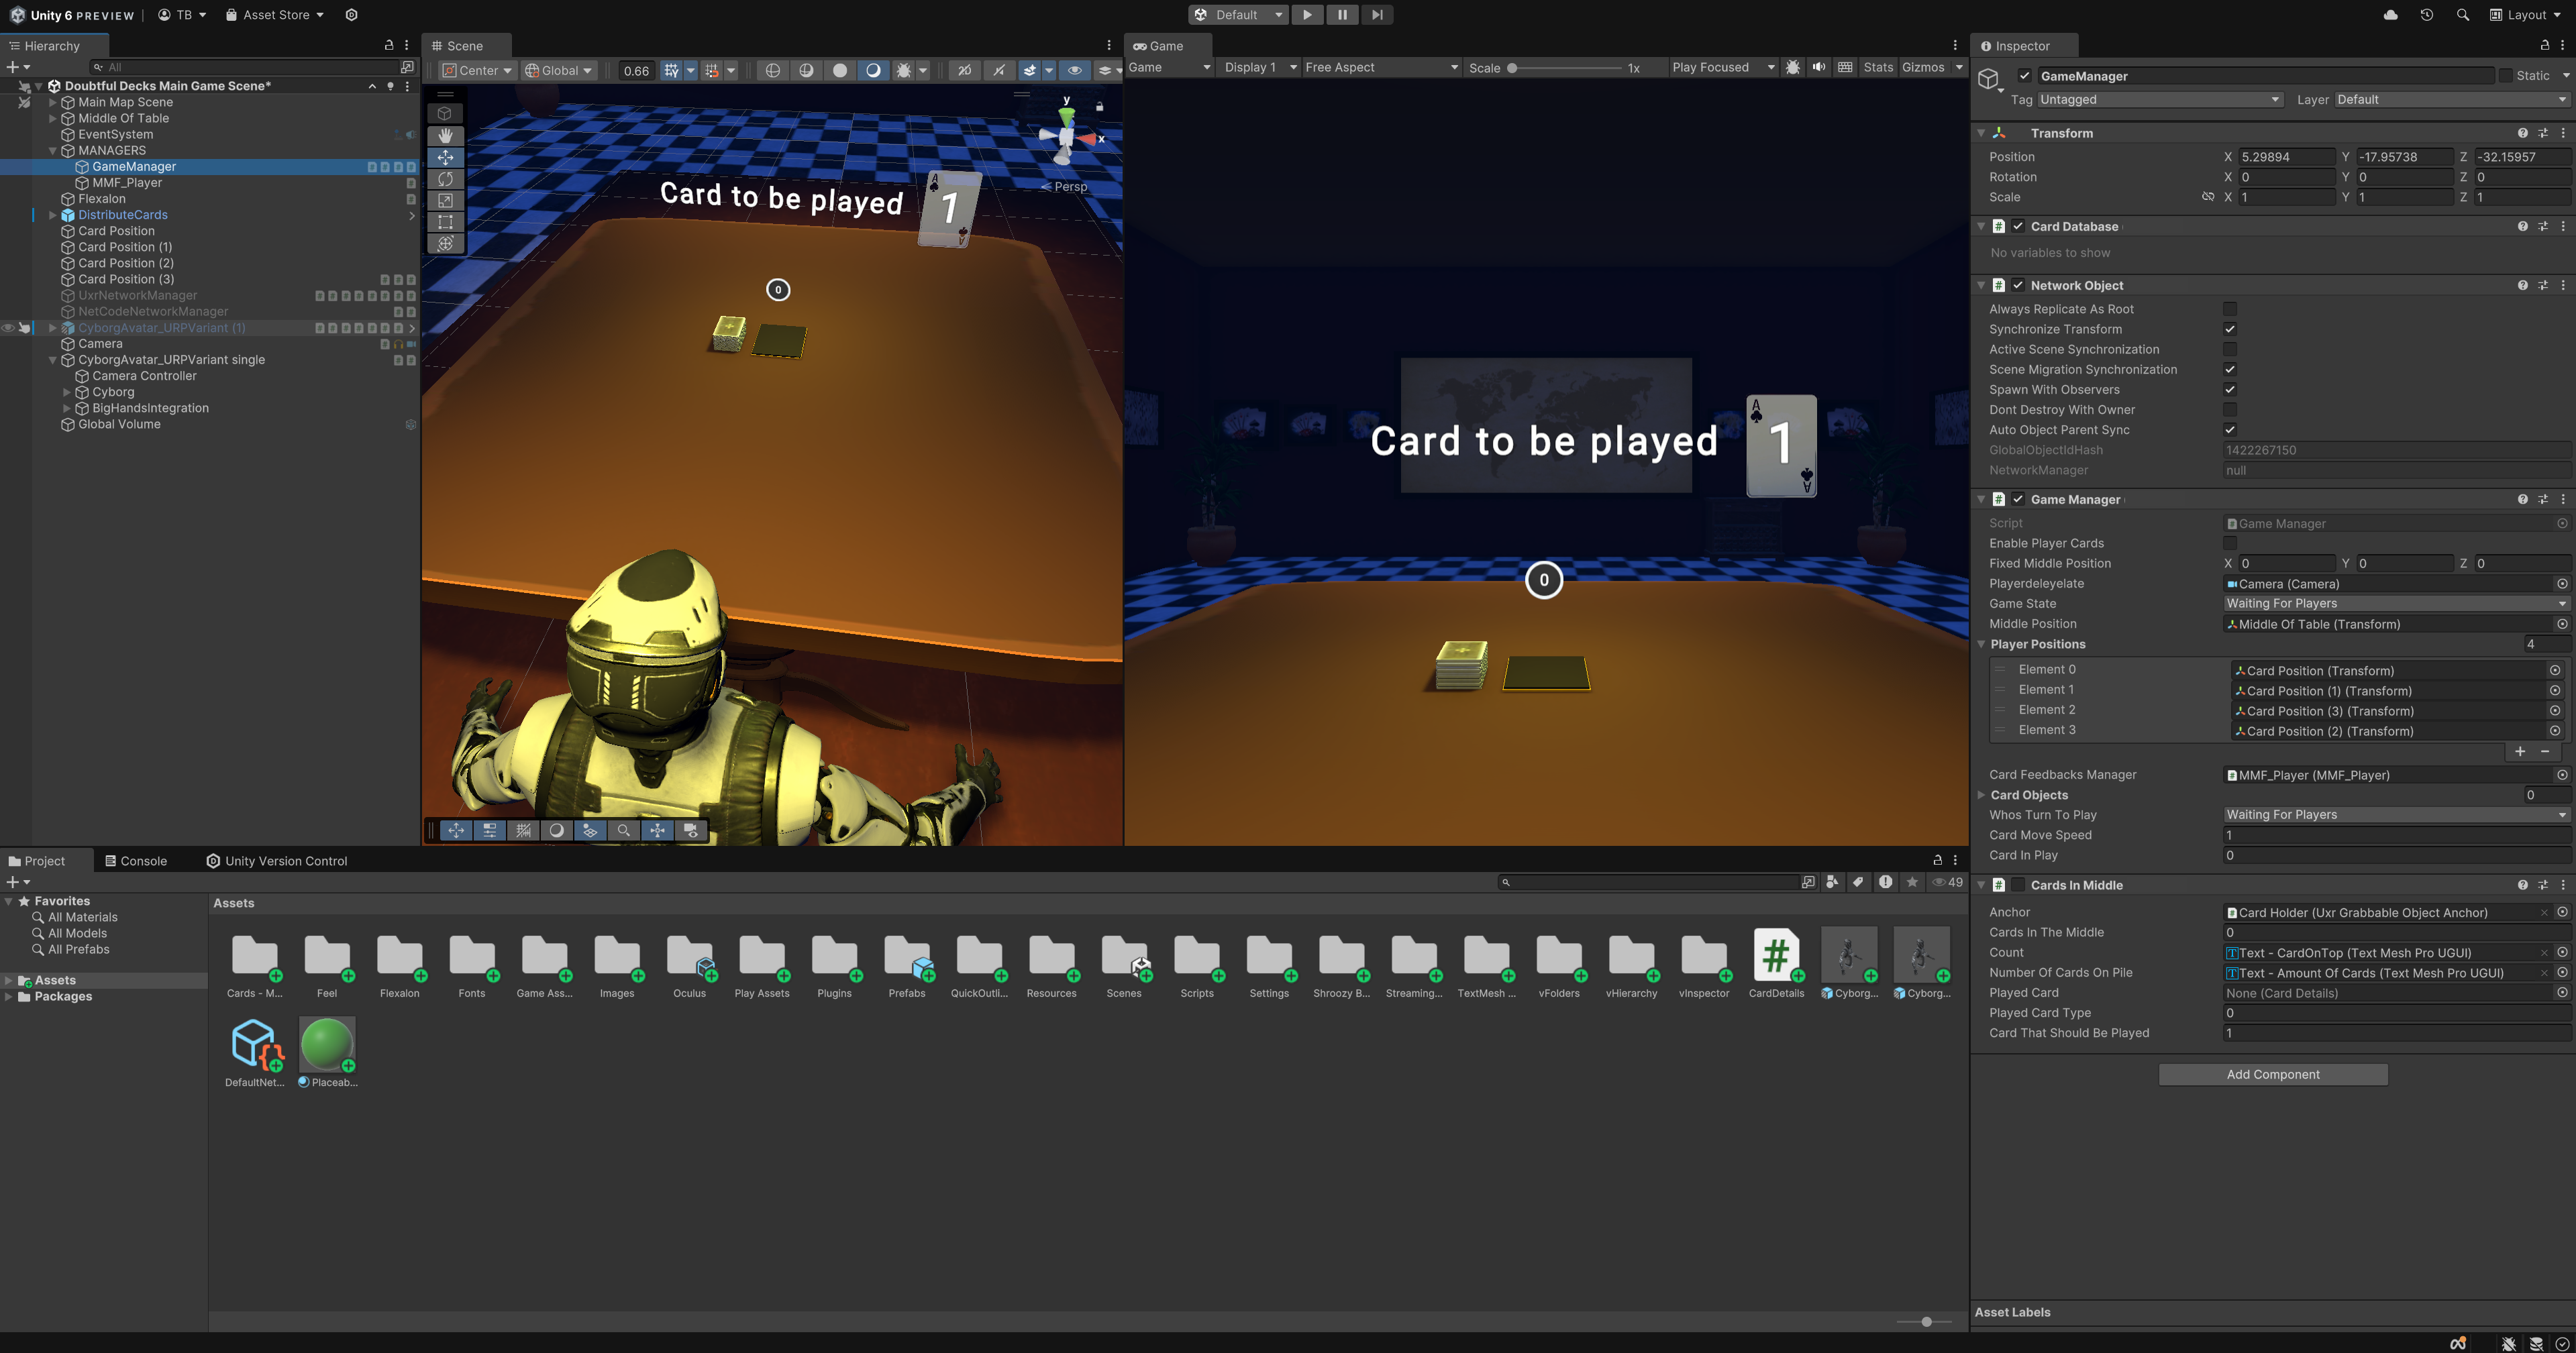Open the Whos Turn To Play dropdown

pyautogui.click(x=2396, y=815)
